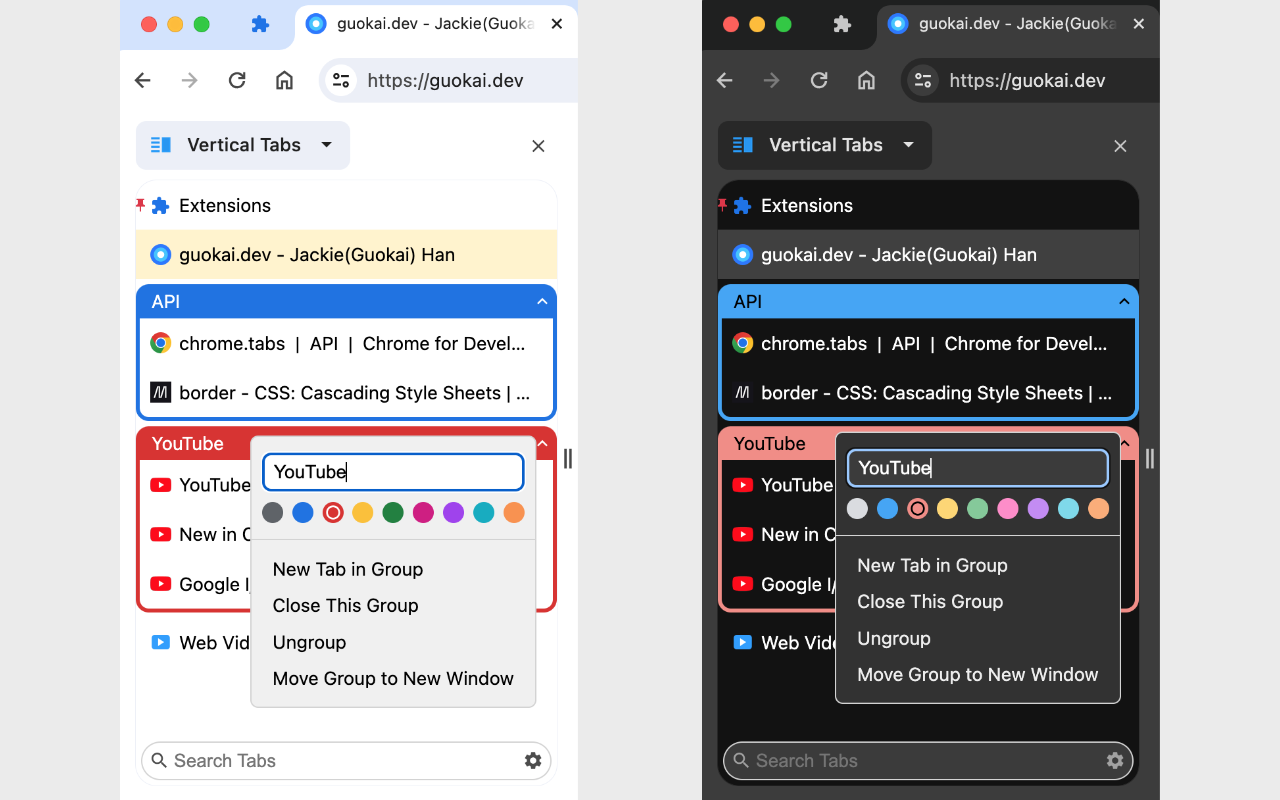Pick the yellow color swatch in the dark popup
This screenshot has height=800, width=1280.
(x=947, y=509)
